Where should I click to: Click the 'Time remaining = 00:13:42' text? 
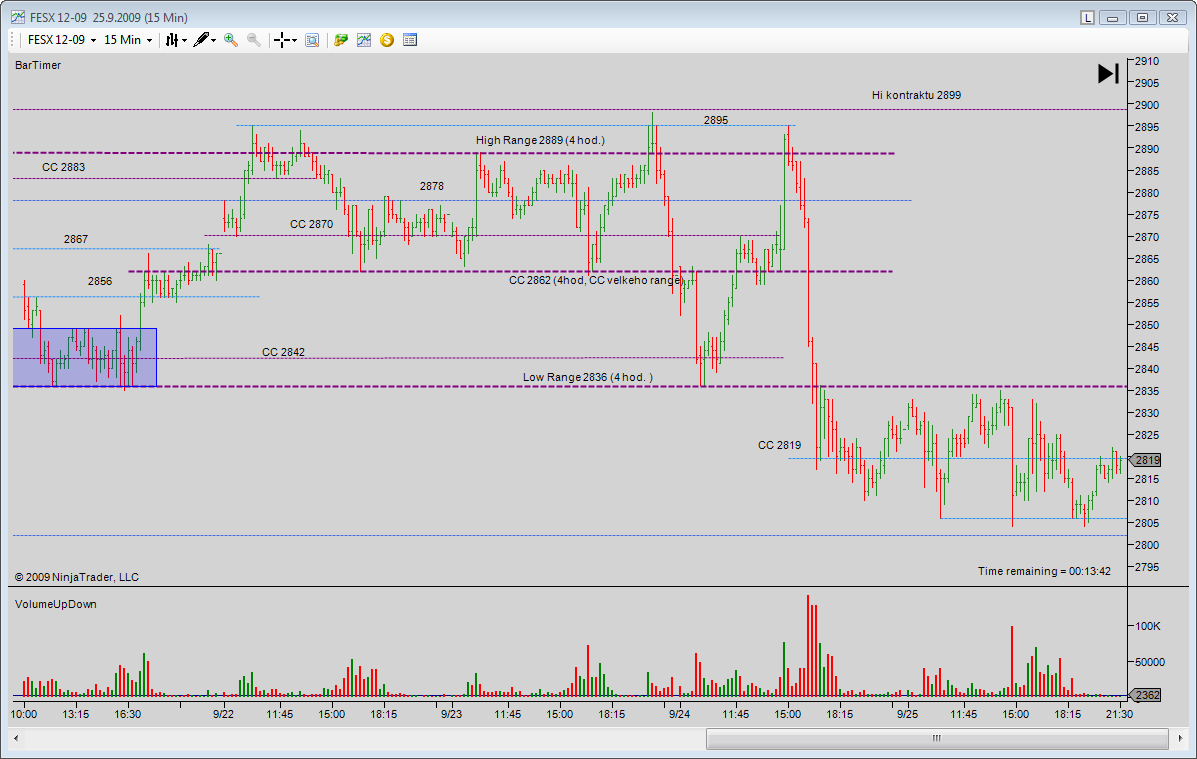1044,571
